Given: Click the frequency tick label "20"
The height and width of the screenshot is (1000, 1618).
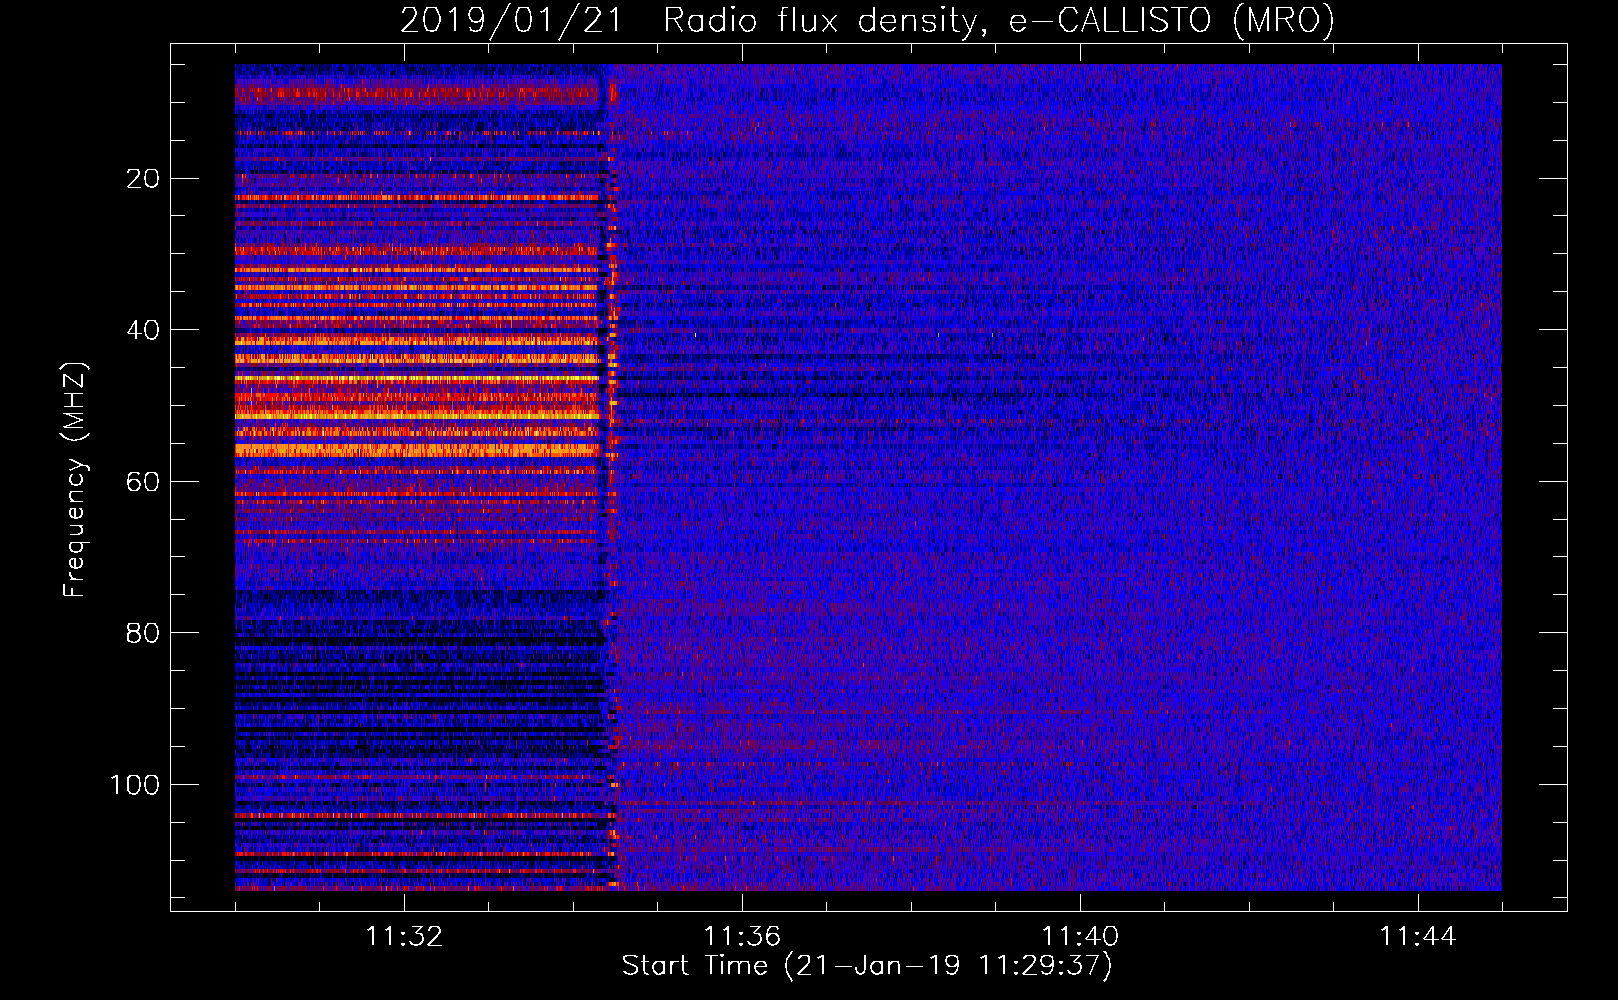Looking at the screenshot, I should coord(144,179).
